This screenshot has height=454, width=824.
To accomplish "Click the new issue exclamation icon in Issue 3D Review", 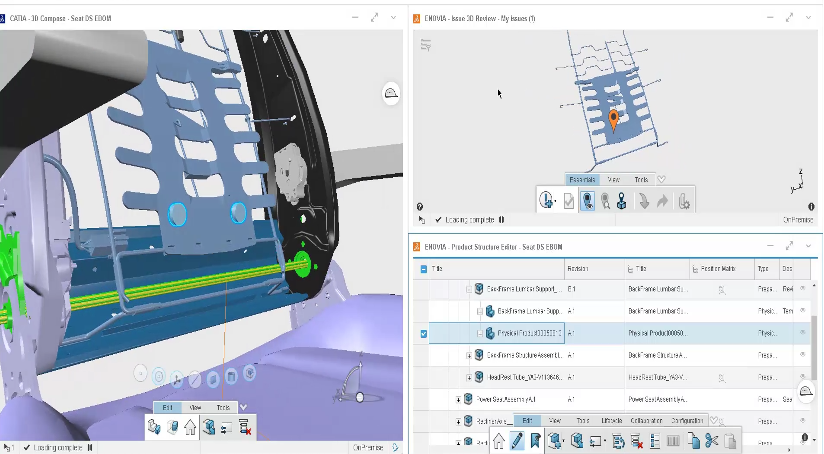I will (547, 201).
